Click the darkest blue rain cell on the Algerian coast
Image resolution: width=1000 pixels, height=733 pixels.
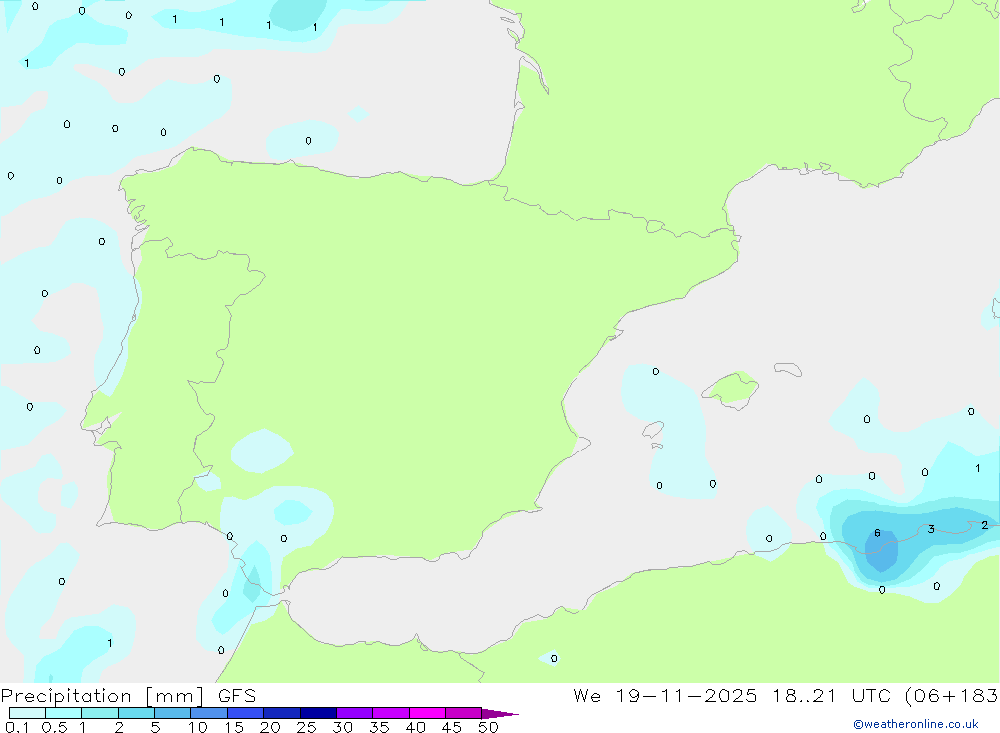tap(881, 551)
